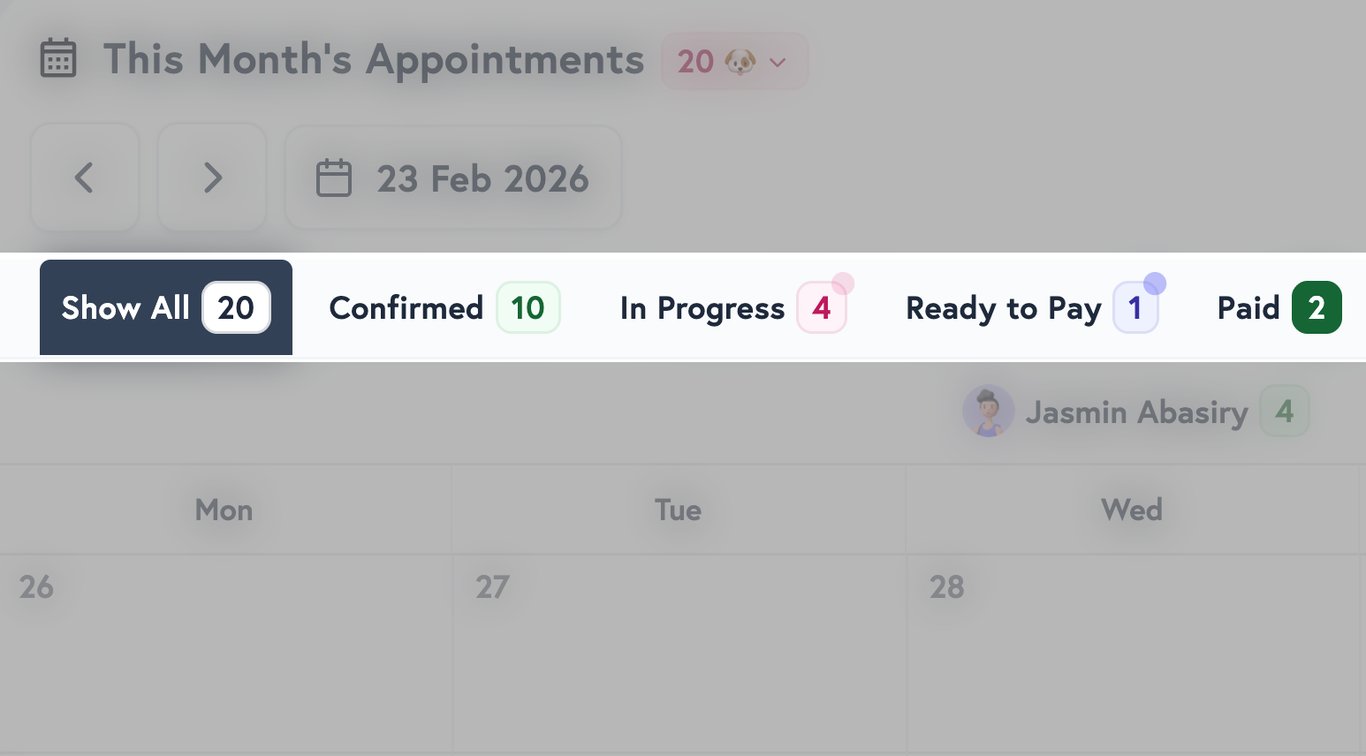Click the notification dot on Ready to Pay

point(1157,282)
